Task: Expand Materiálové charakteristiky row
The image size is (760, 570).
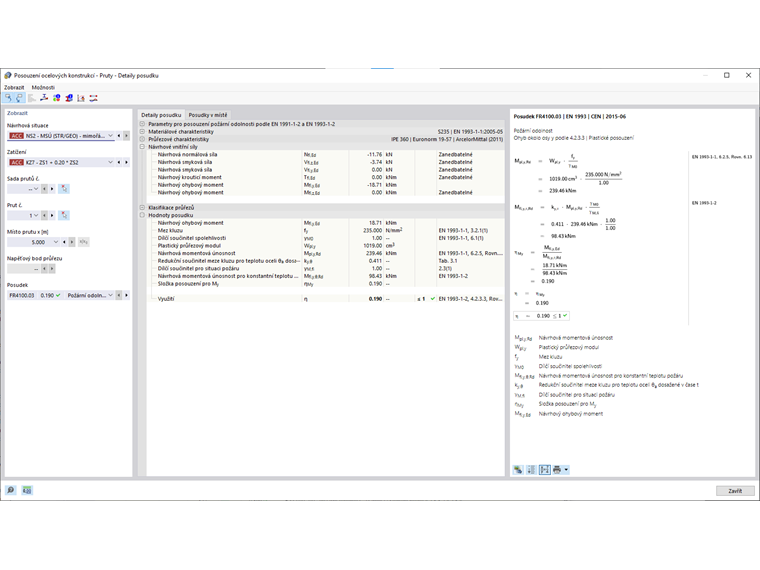Action: 142,131
